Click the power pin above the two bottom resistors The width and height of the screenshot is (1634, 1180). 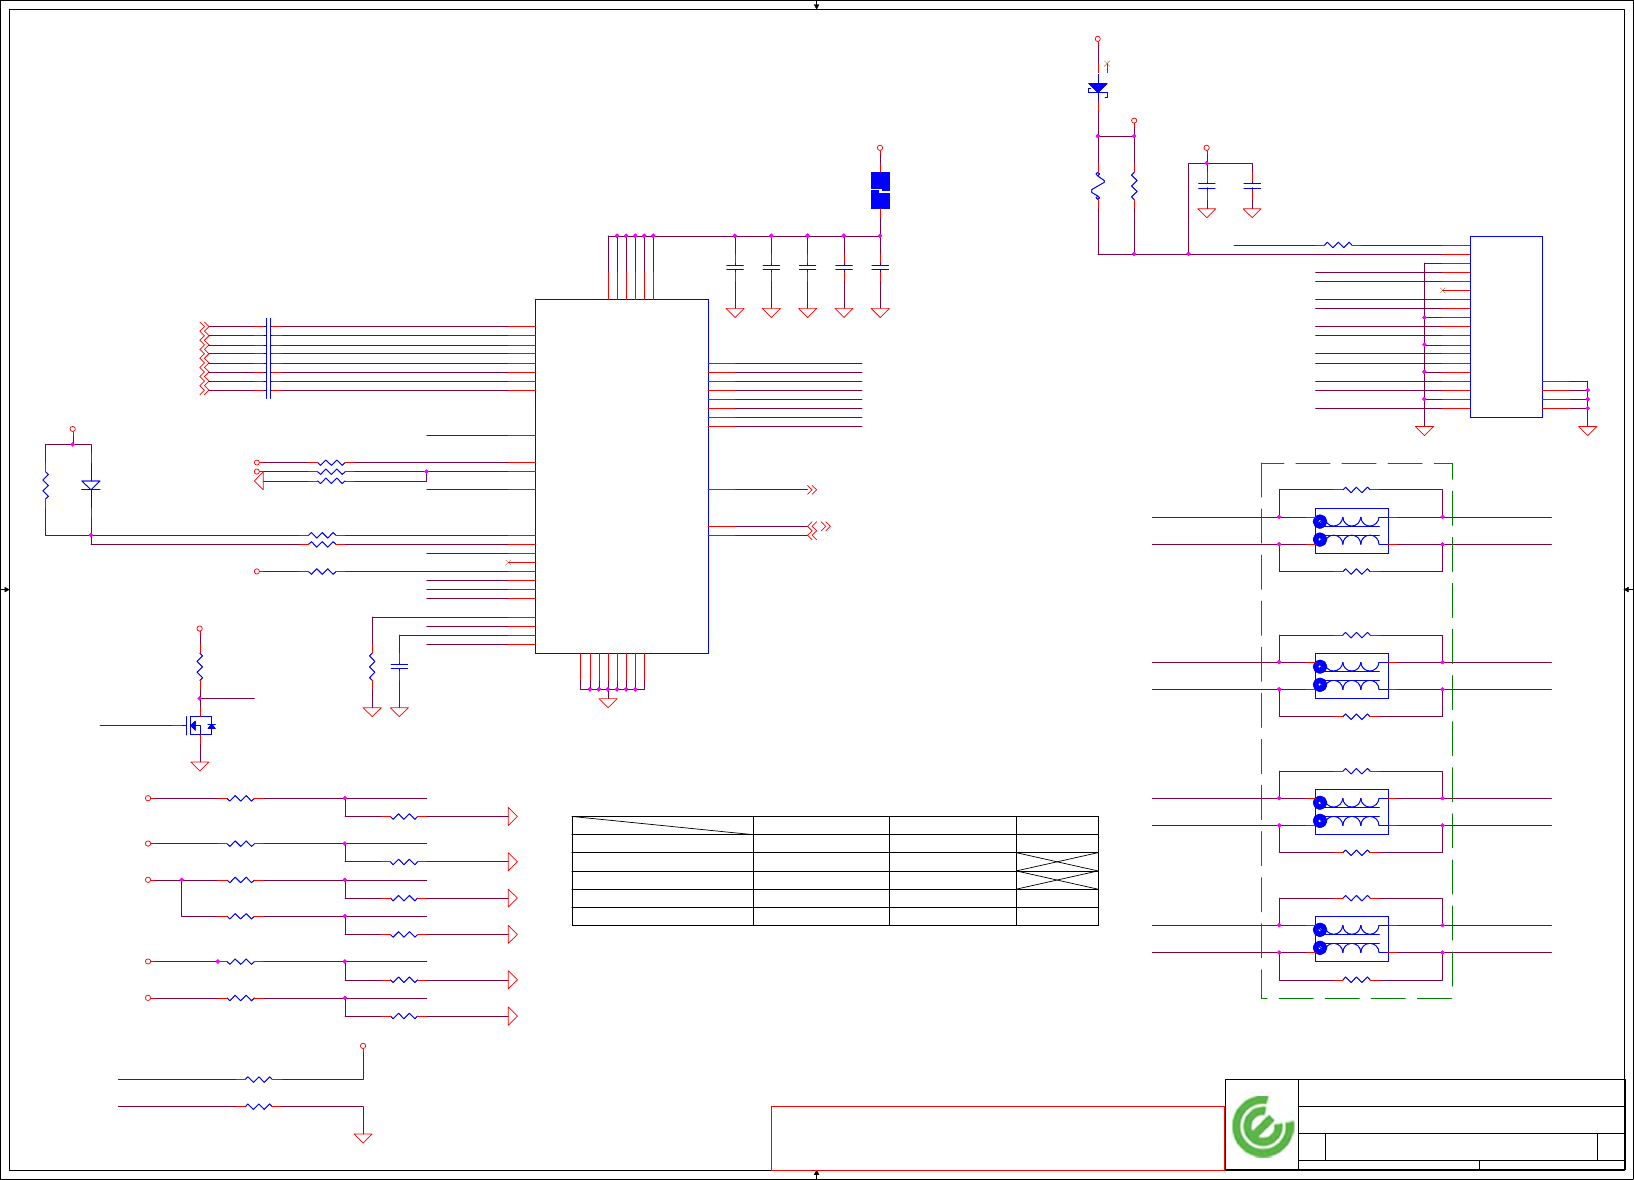pos(363,1046)
